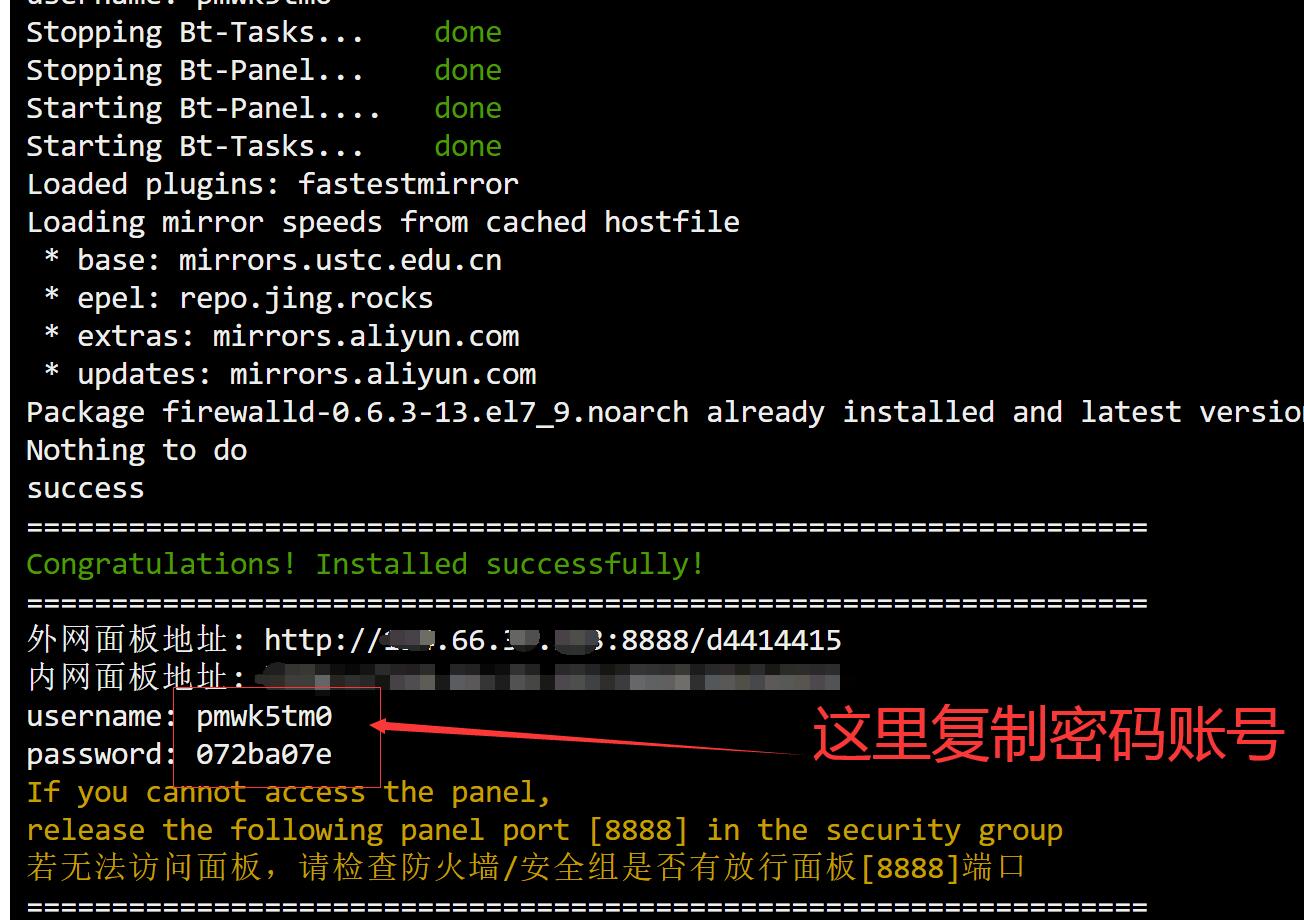
Task: Select the green "Congratulations! Installed successfully!" message
Action: [365, 564]
